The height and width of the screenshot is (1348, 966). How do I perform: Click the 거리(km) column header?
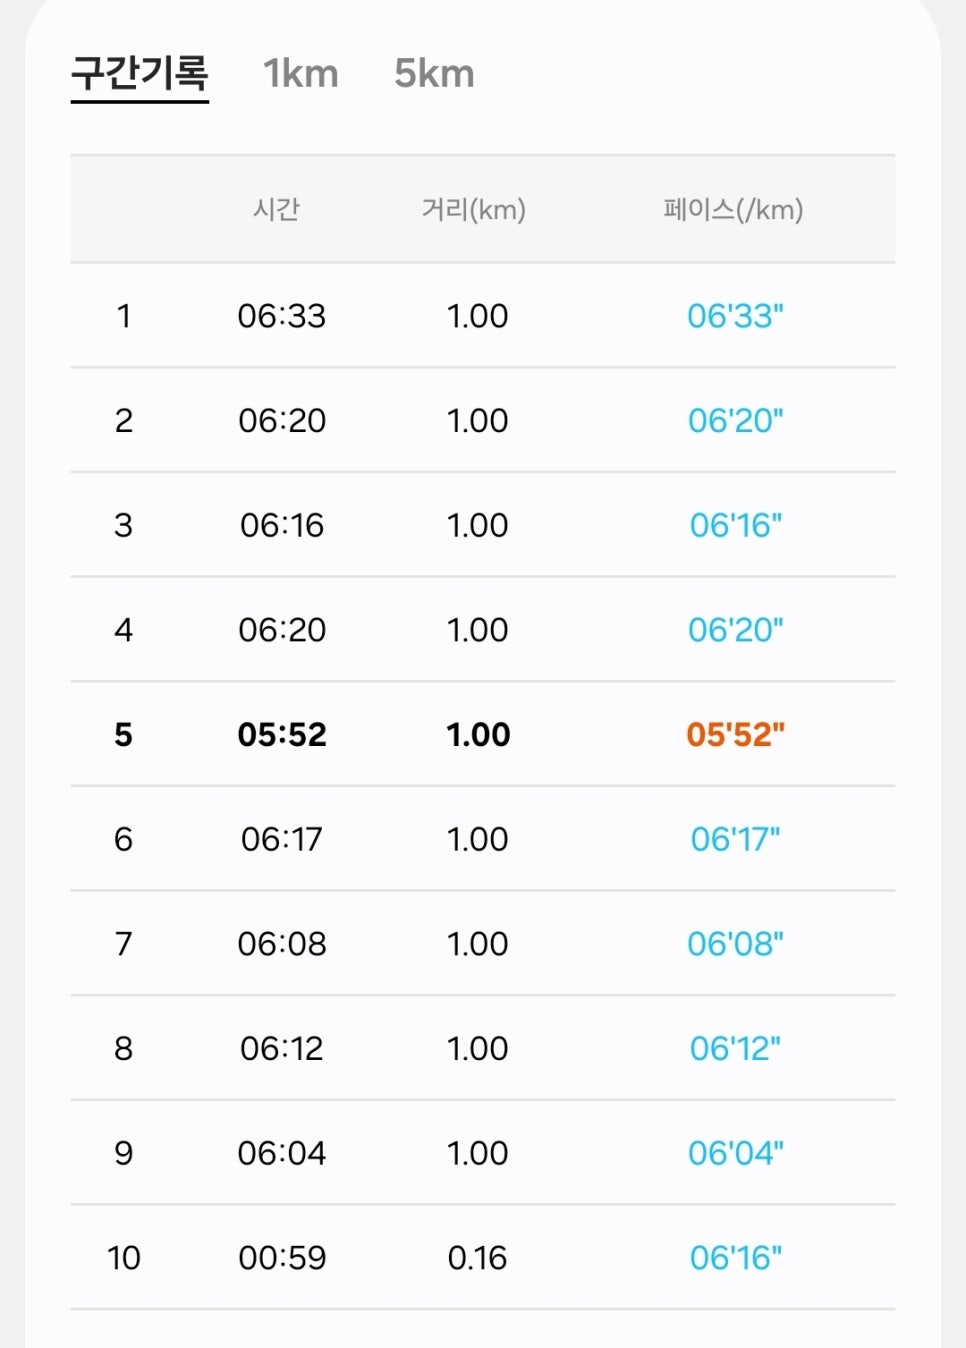474,209
